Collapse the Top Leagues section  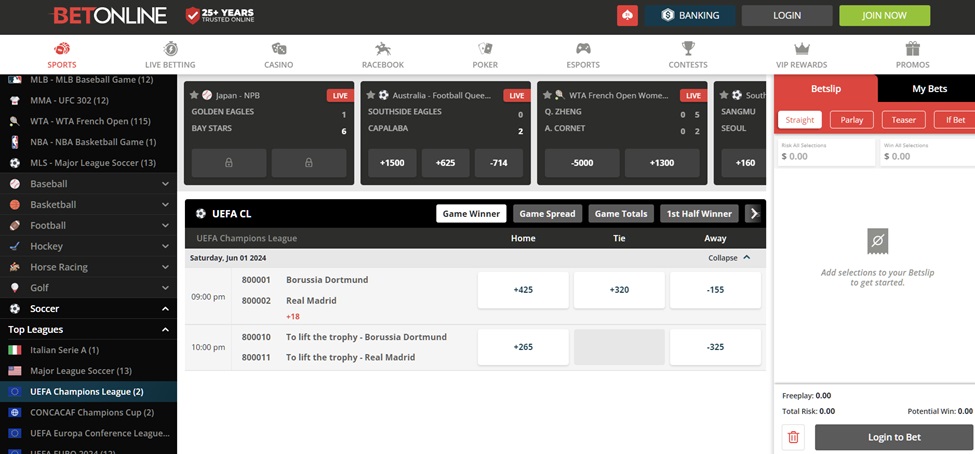click(x=165, y=329)
